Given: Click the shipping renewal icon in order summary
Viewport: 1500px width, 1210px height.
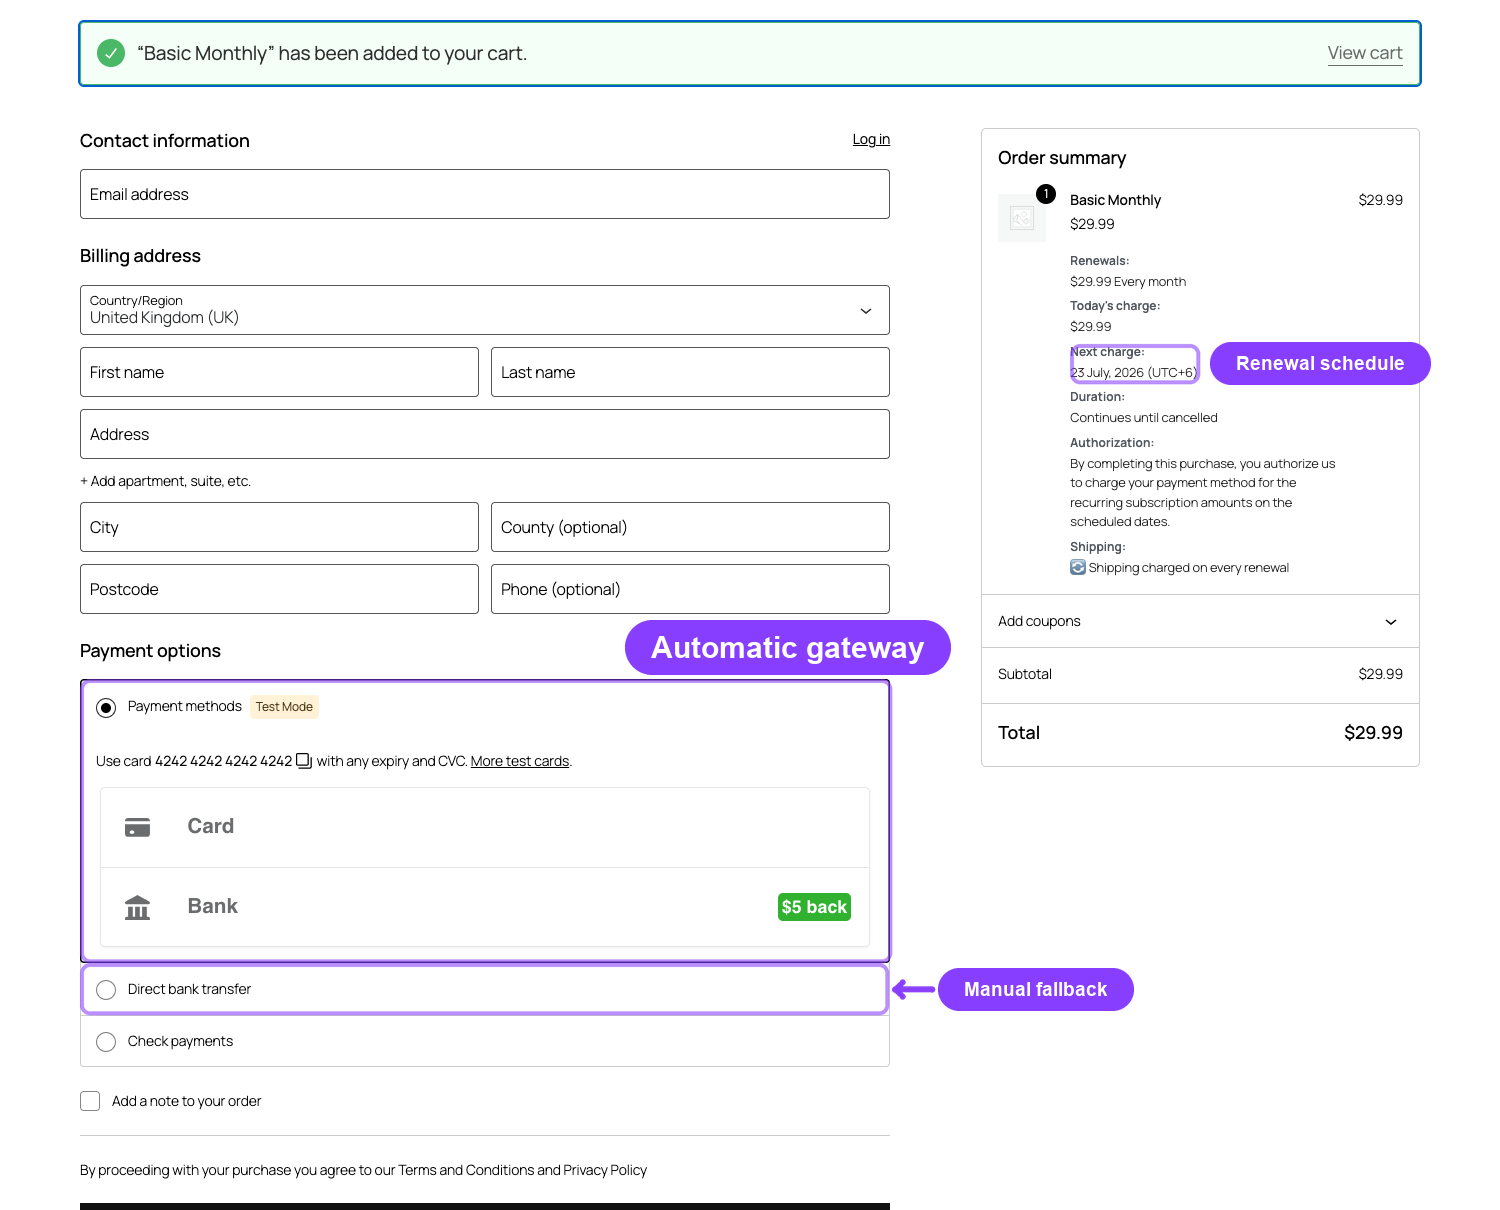Looking at the screenshot, I should (1078, 567).
